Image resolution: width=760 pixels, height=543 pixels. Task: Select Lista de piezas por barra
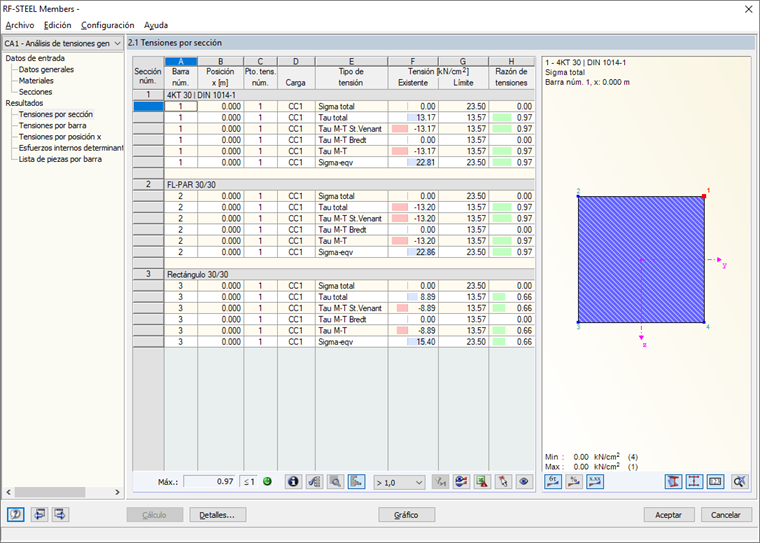point(60,159)
